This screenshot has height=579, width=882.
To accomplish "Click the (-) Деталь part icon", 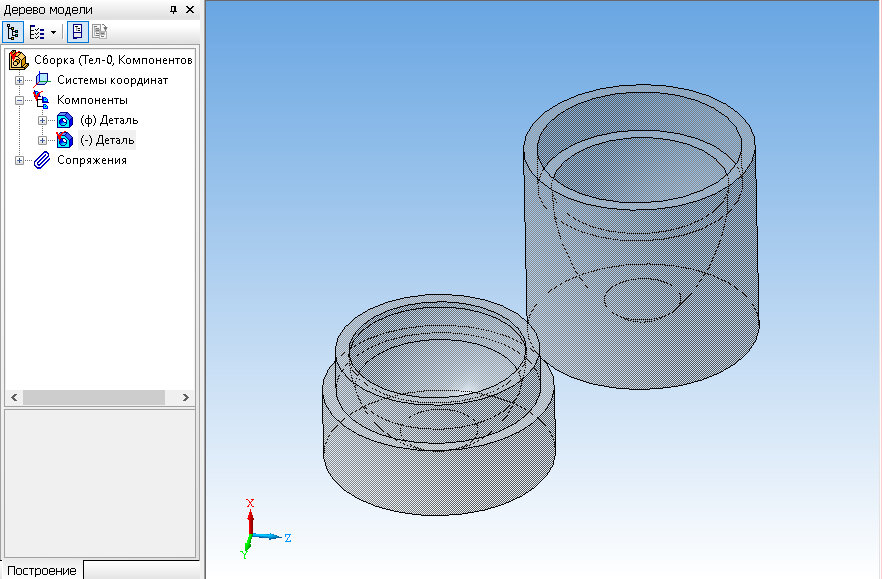I will (65, 140).
